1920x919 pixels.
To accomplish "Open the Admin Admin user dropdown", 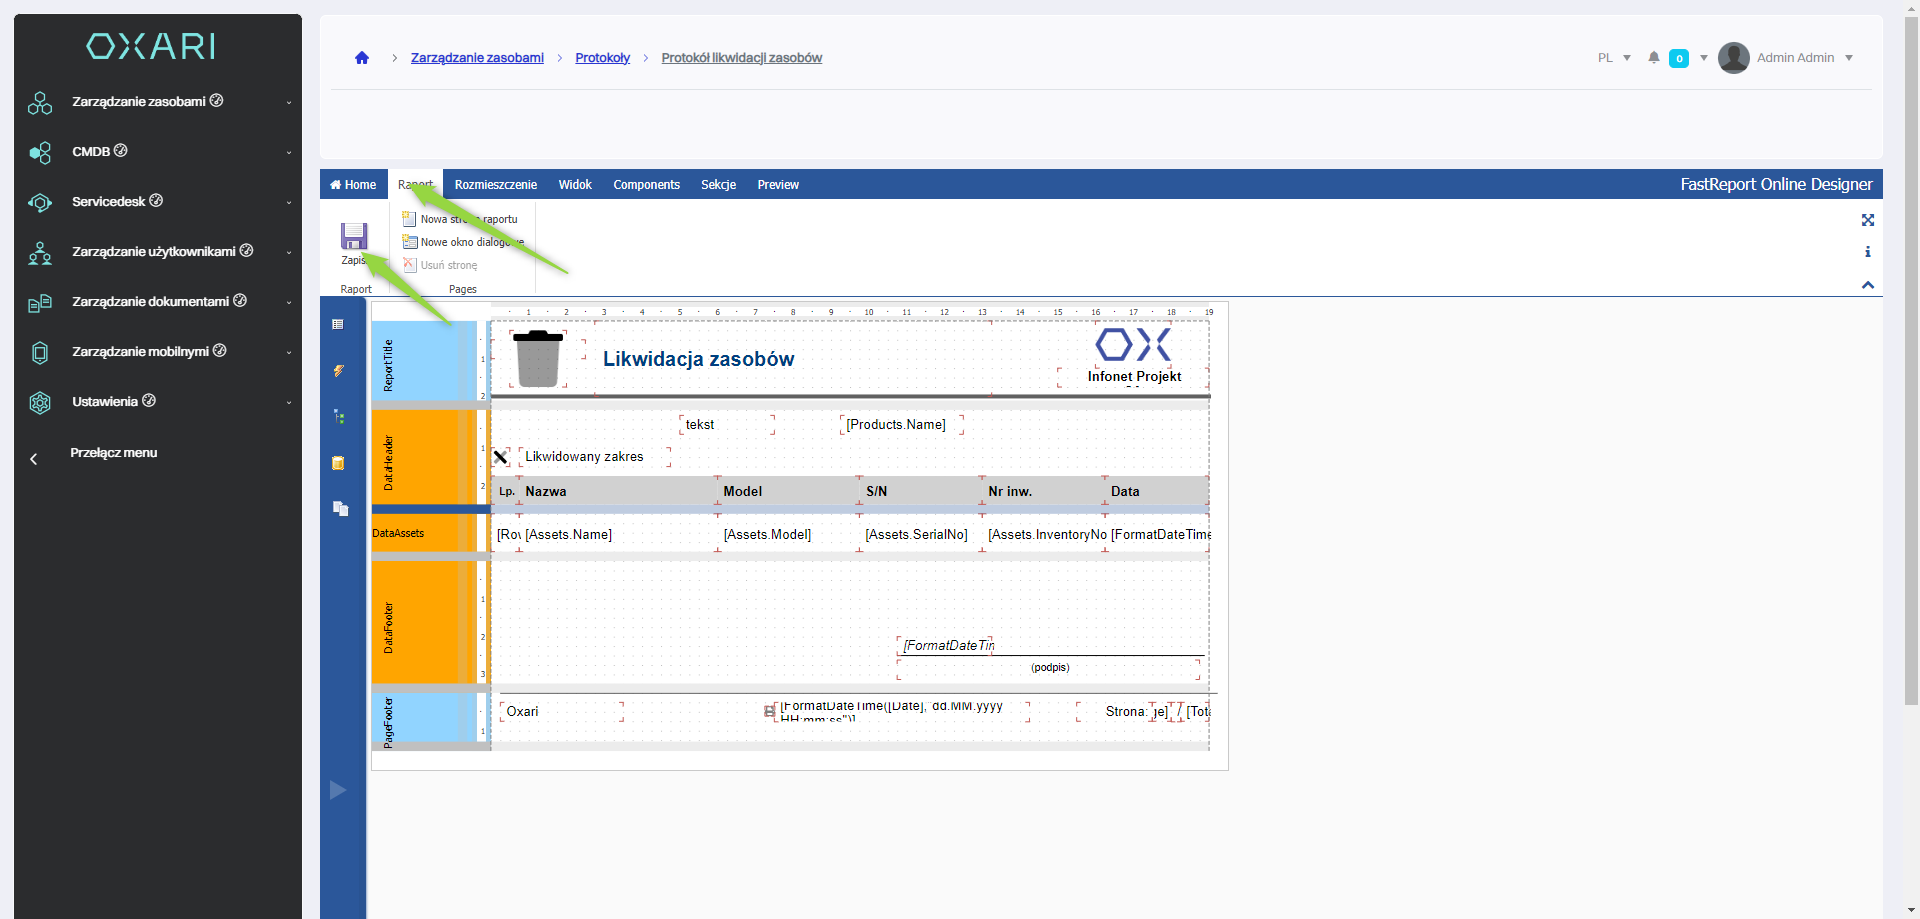I will pos(1787,58).
